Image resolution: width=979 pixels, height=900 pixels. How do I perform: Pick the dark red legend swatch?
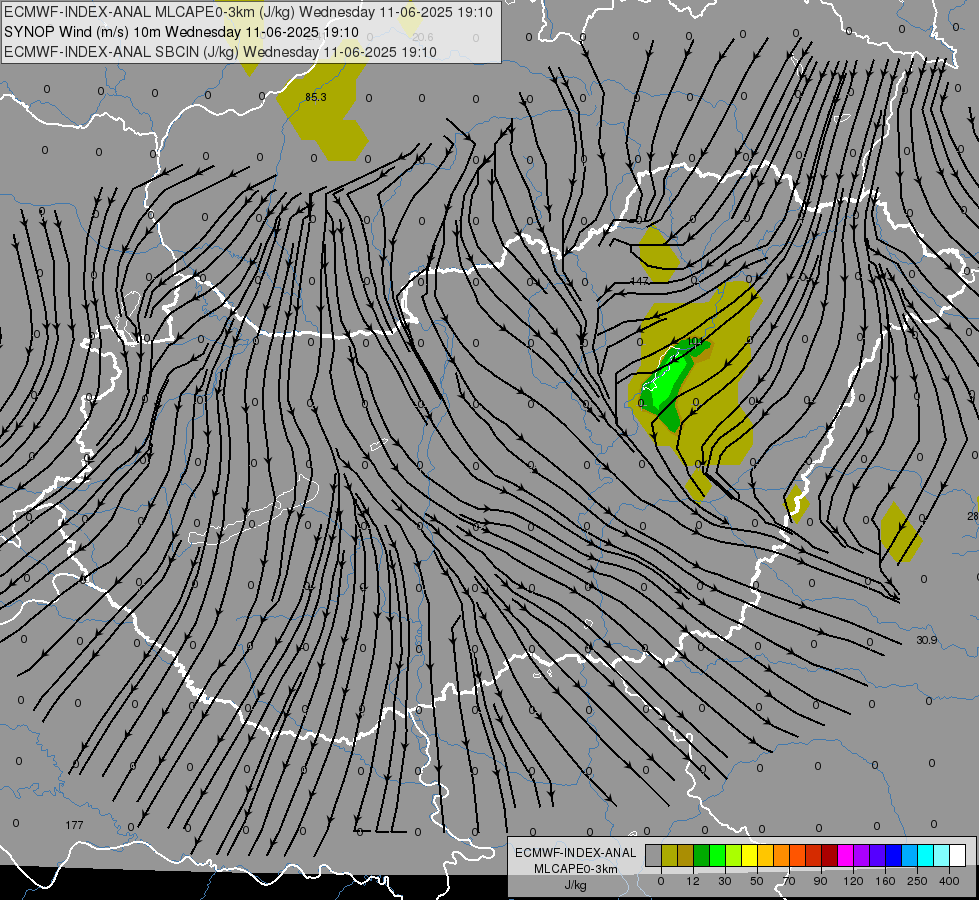click(830, 855)
